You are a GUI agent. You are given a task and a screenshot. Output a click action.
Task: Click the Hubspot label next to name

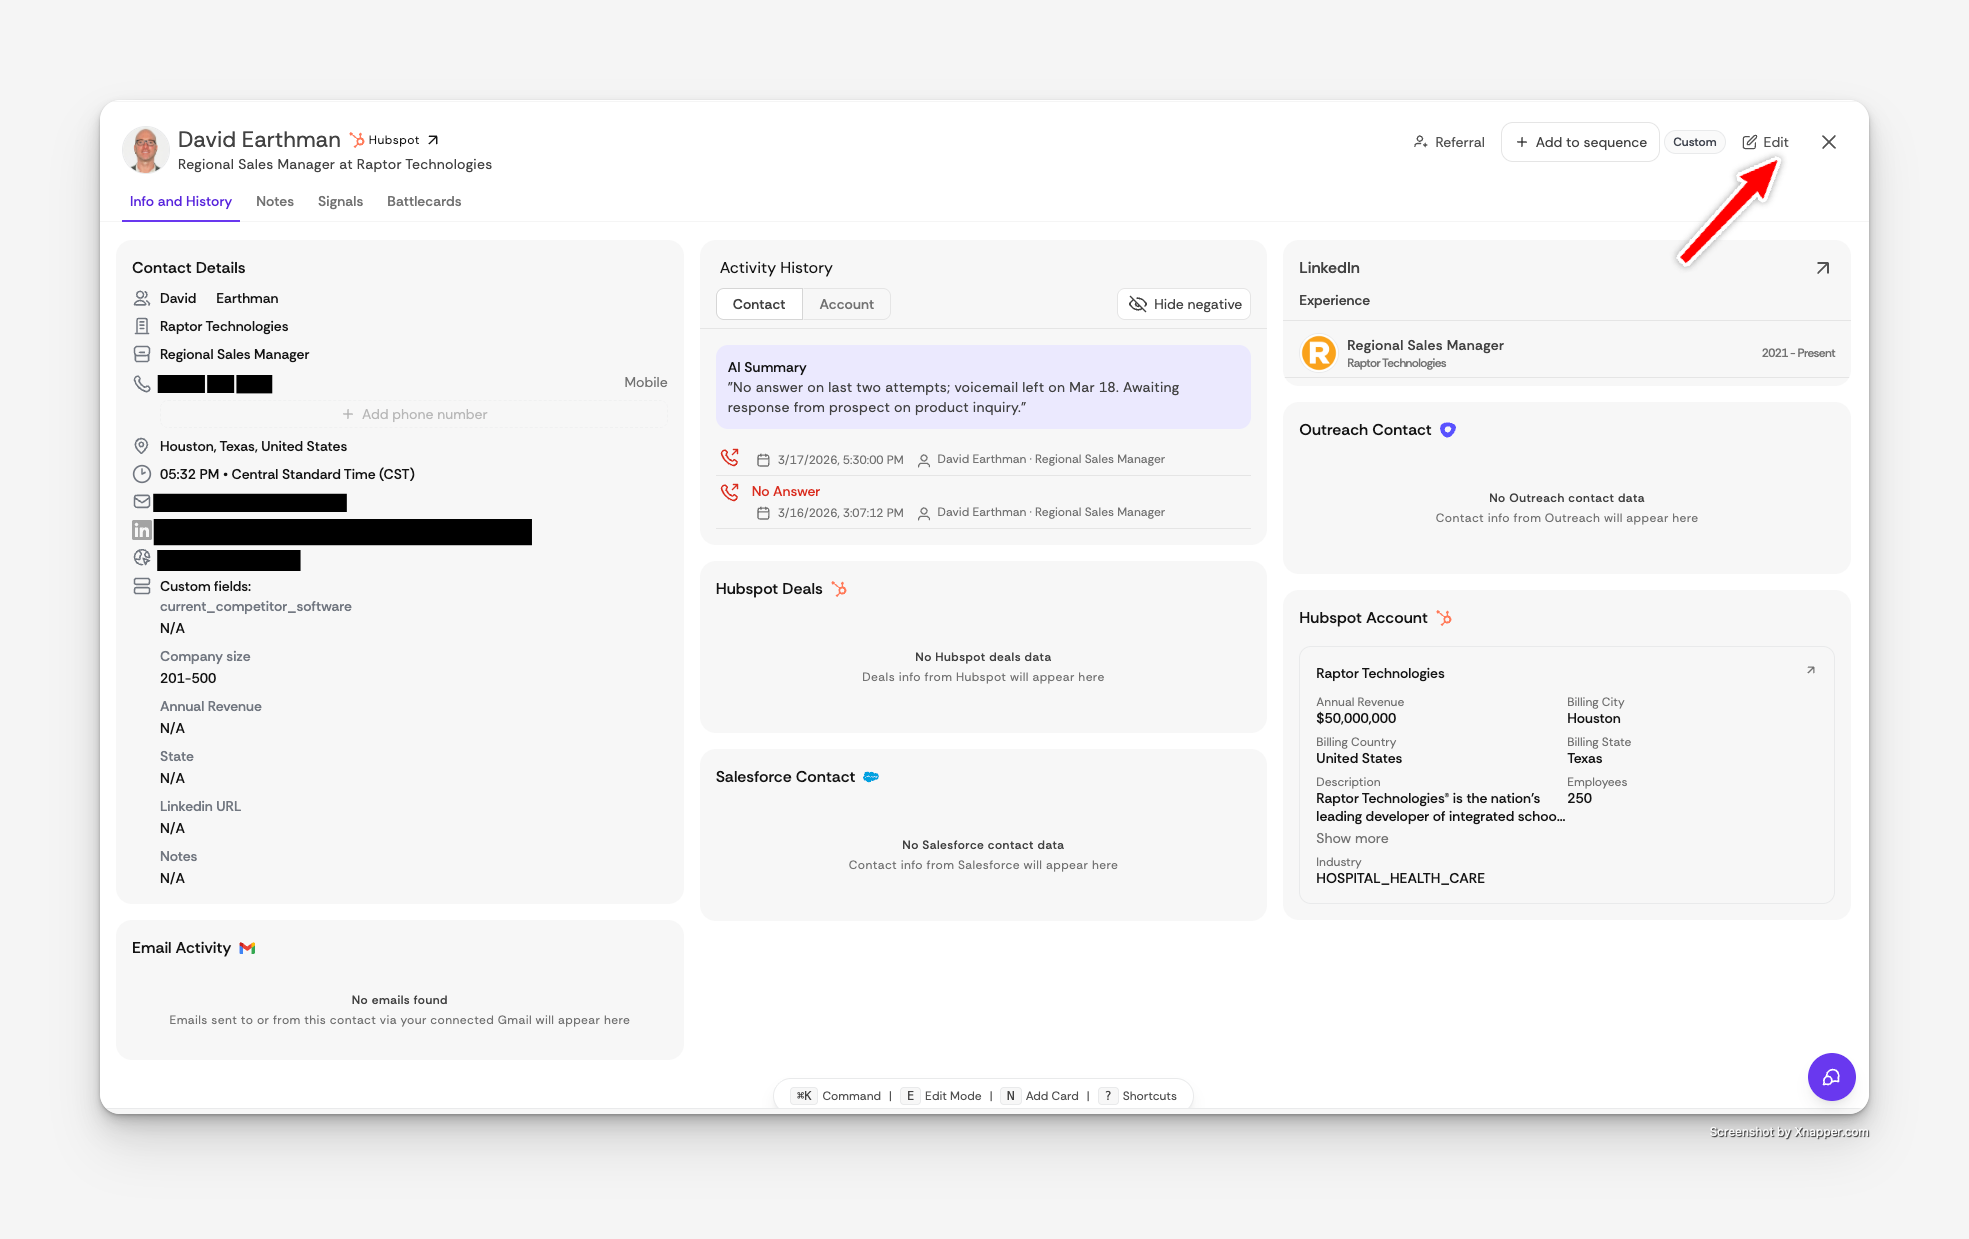[x=394, y=140]
